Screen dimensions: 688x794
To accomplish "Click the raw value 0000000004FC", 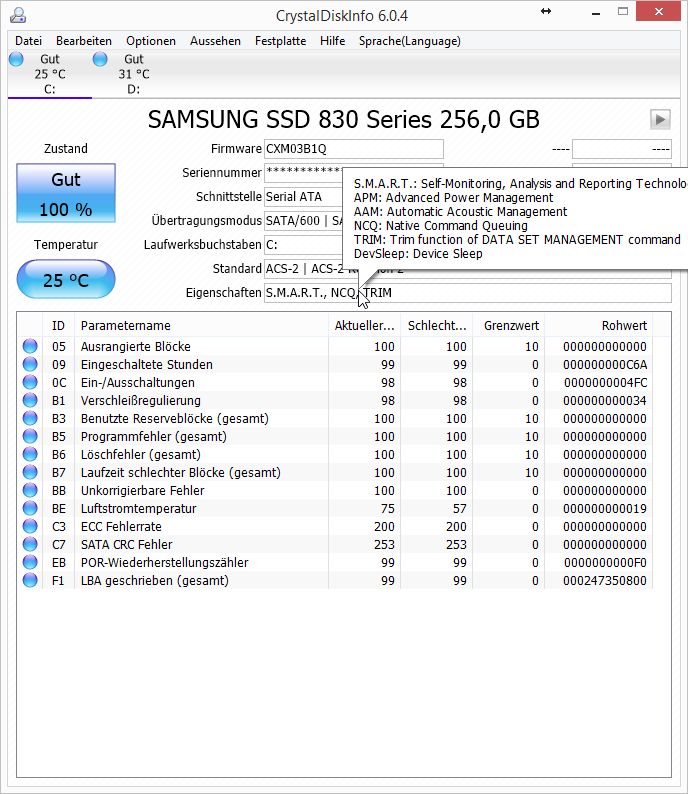I will [605, 383].
